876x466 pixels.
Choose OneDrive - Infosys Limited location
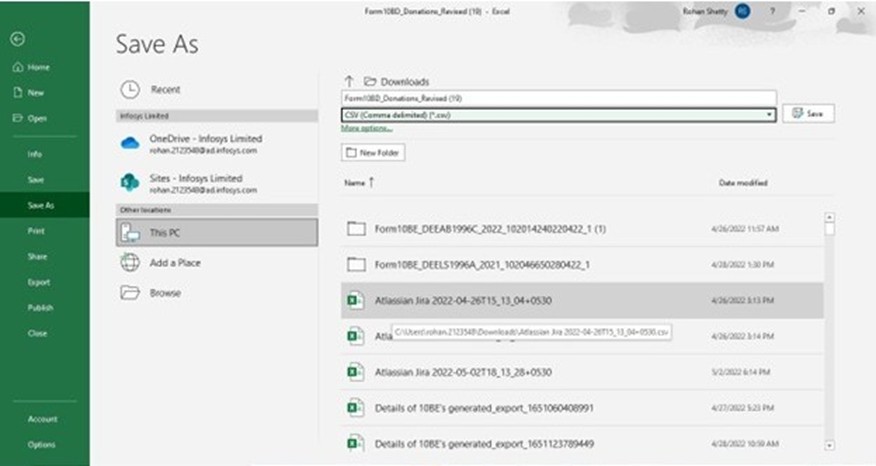click(x=217, y=144)
